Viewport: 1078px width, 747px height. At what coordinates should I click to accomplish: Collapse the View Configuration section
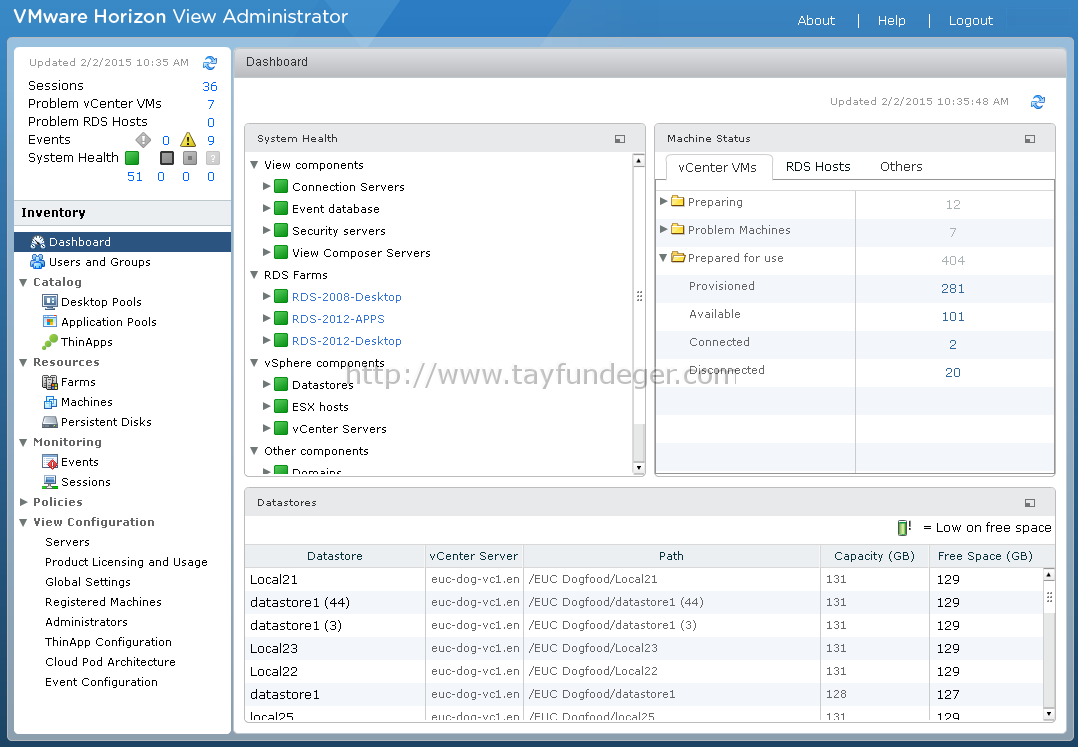coord(23,522)
